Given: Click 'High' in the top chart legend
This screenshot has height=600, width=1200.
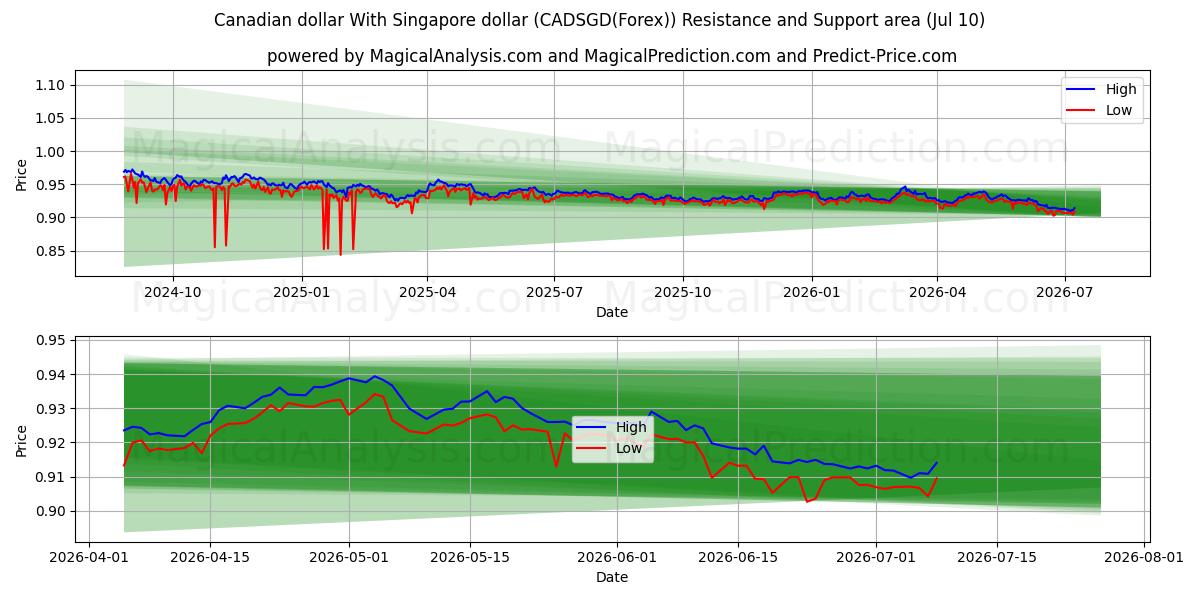Looking at the screenshot, I should pyautogui.click(x=1120, y=89).
